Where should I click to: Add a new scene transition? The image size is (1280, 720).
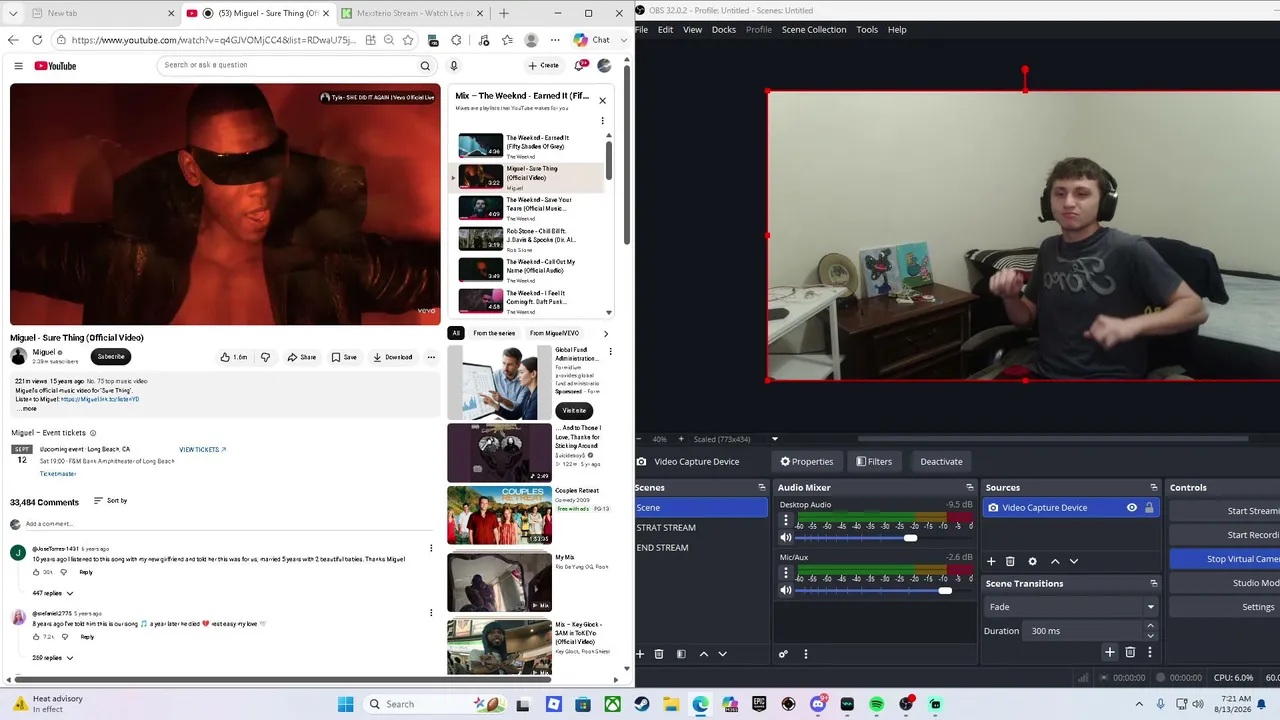click(1109, 652)
